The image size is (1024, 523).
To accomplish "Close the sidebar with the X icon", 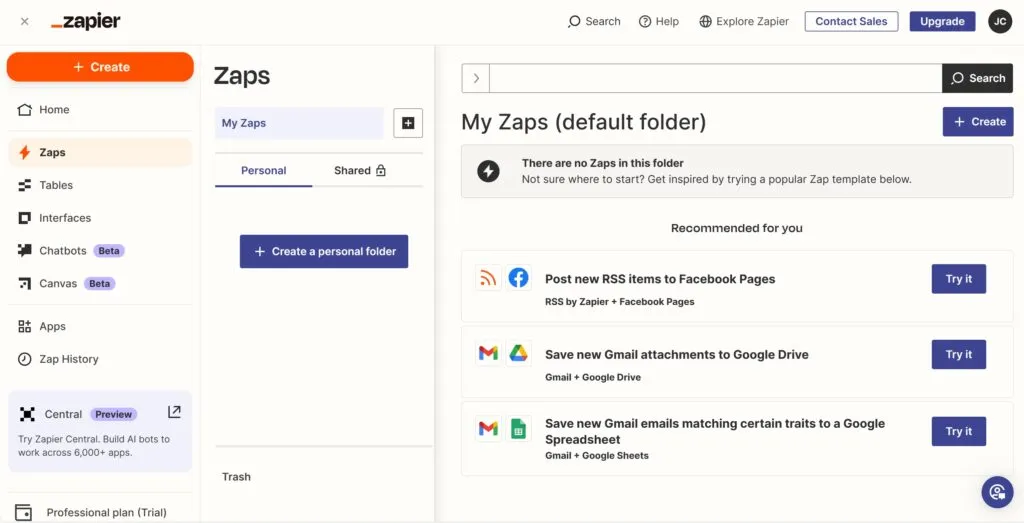I will 25,22.
